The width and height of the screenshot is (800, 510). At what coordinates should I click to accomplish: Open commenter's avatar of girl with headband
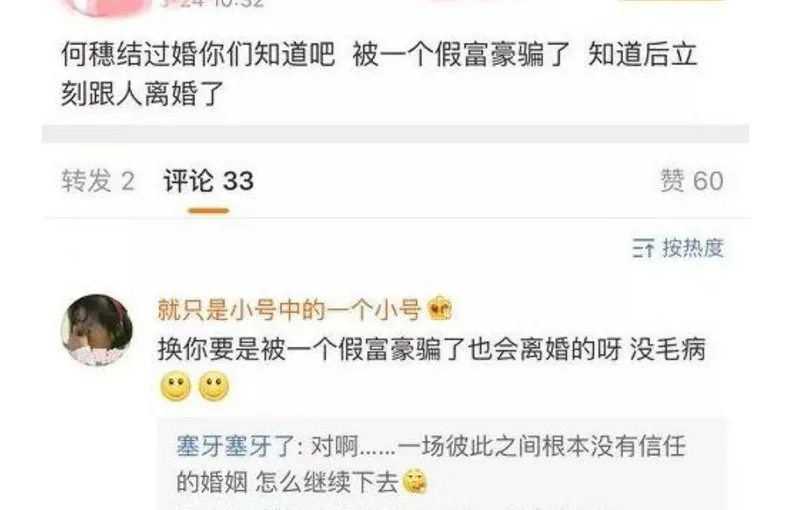97,330
